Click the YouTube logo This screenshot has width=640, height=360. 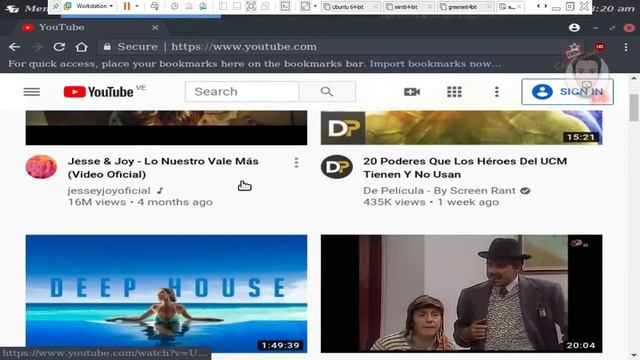coord(98,92)
